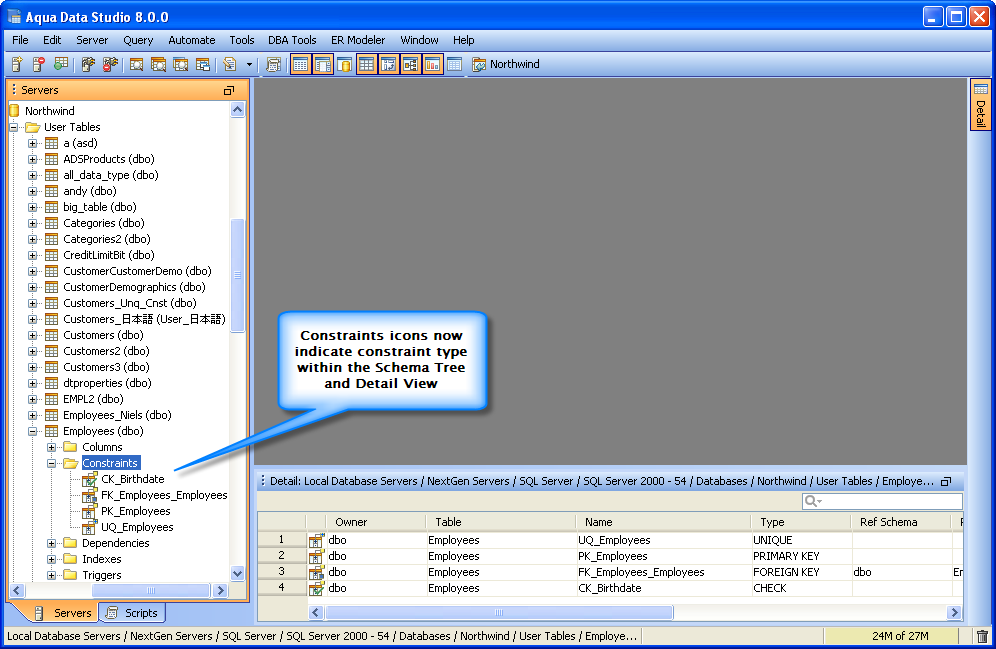
Task: Open the Automate menu
Action: [x=191, y=40]
